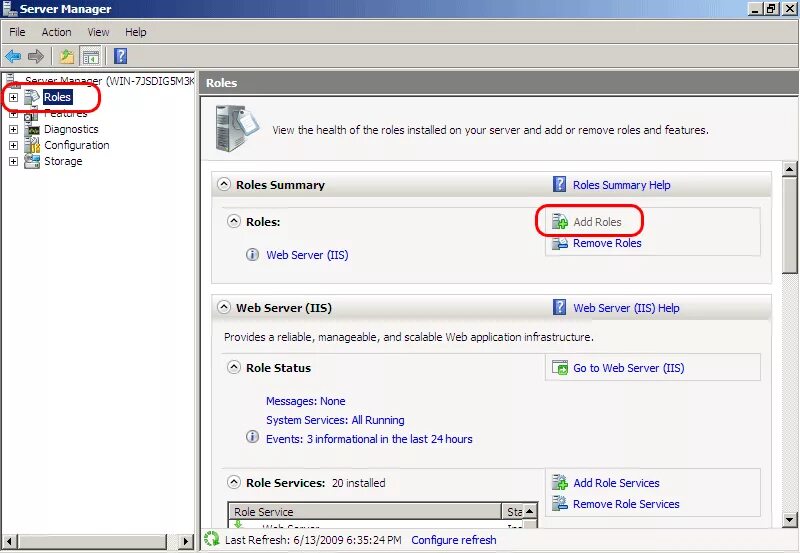Expand the Features tree node
Viewport: 800px width, 553px height.
click(14, 113)
